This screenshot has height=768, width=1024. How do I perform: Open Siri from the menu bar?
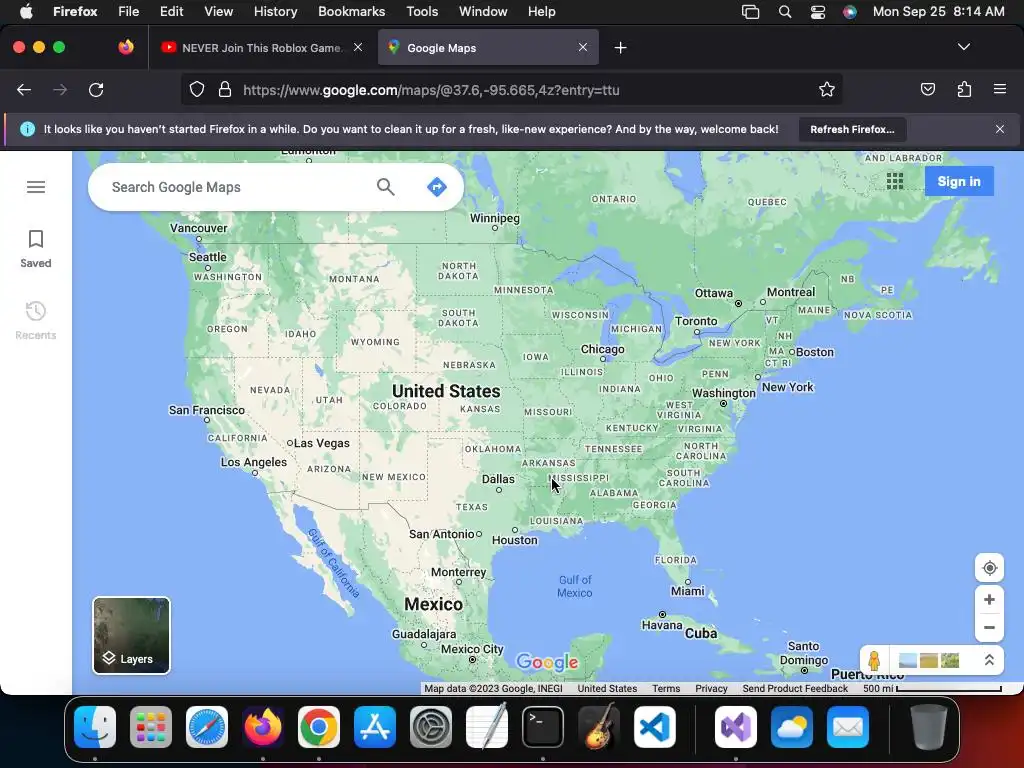point(850,12)
